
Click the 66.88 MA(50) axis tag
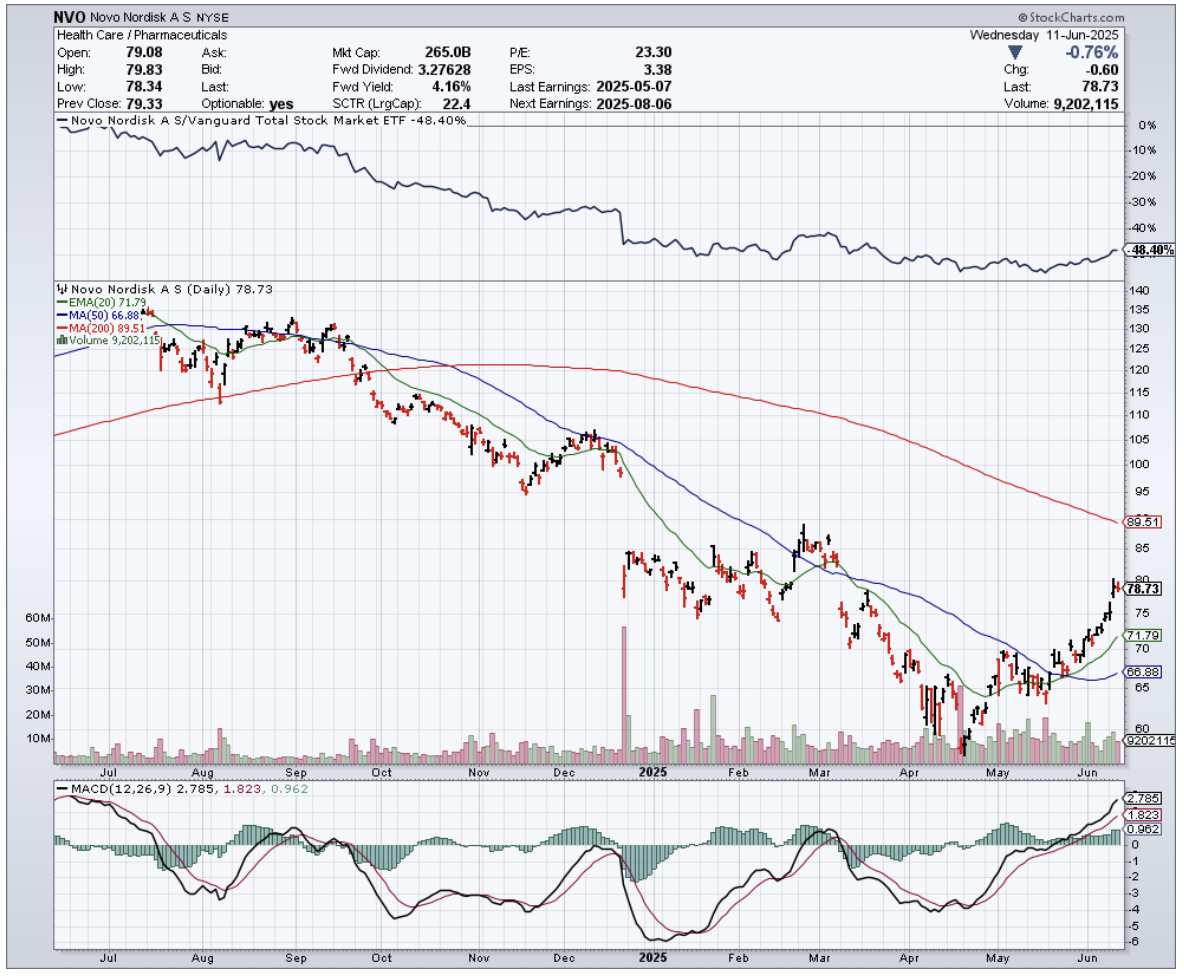pyautogui.click(x=1143, y=672)
